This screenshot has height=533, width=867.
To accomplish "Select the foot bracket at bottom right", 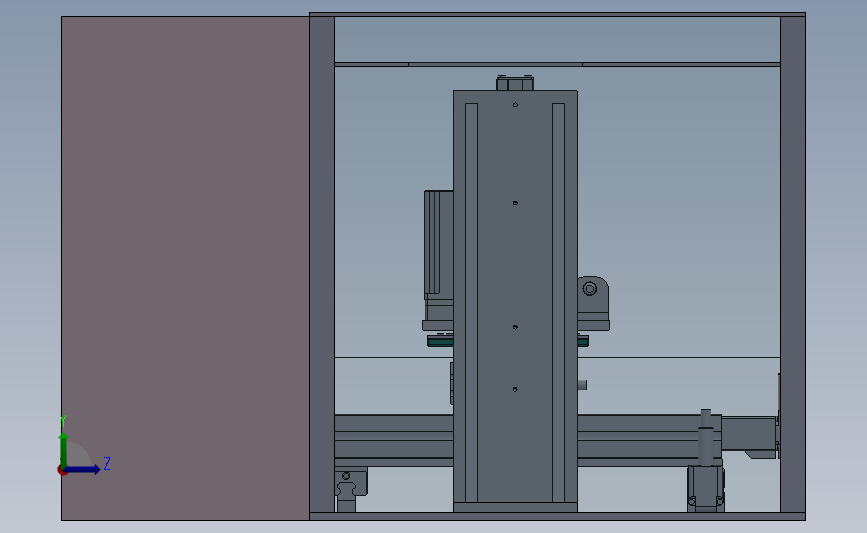I will coord(706,489).
